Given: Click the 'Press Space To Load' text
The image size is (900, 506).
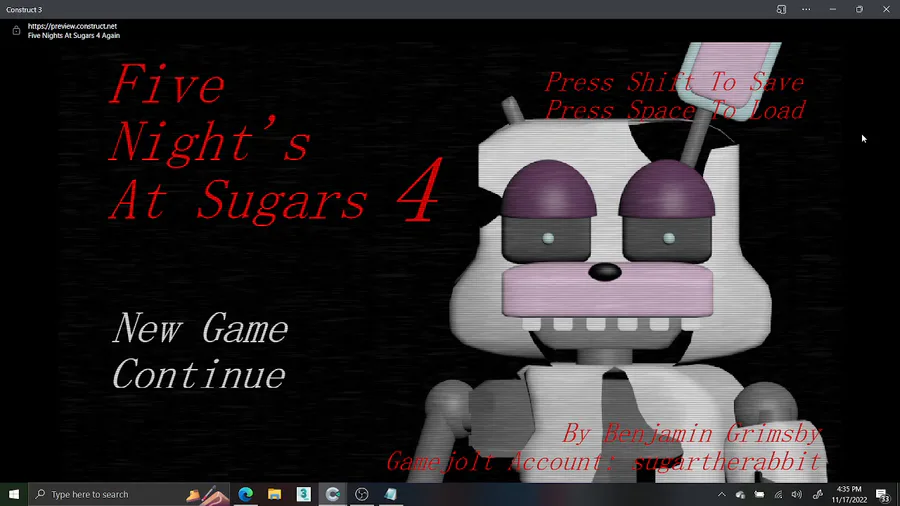Looking at the screenshot, I should 676,110.
